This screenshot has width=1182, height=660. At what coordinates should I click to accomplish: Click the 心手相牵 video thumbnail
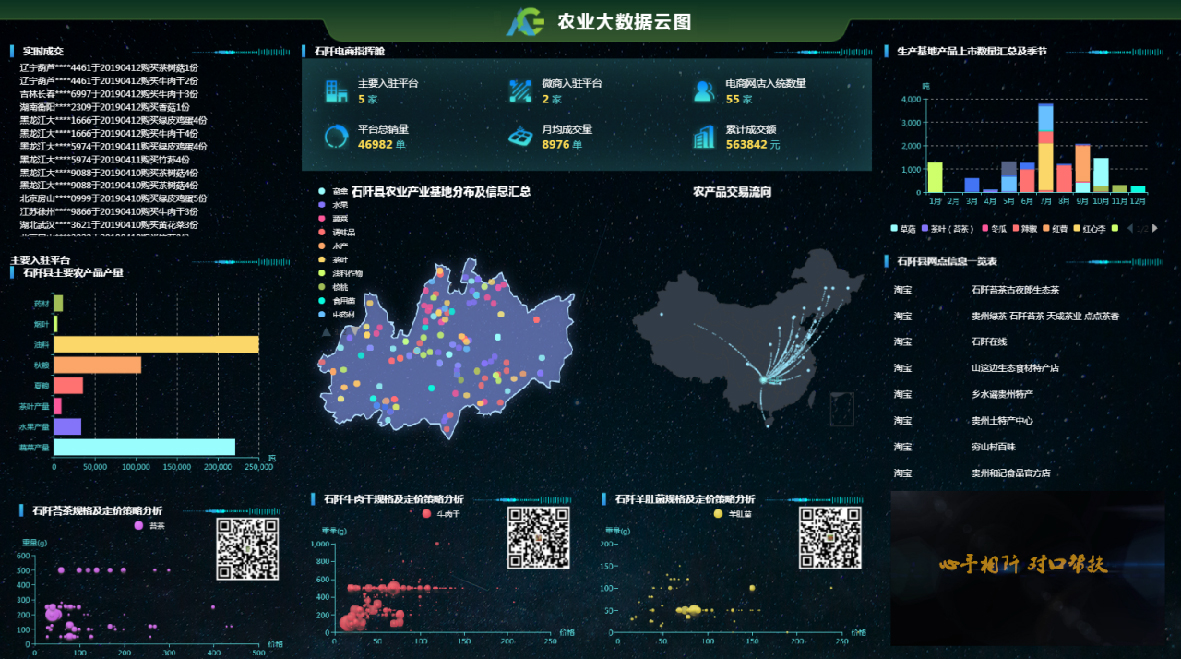[x=1027, y=566]
